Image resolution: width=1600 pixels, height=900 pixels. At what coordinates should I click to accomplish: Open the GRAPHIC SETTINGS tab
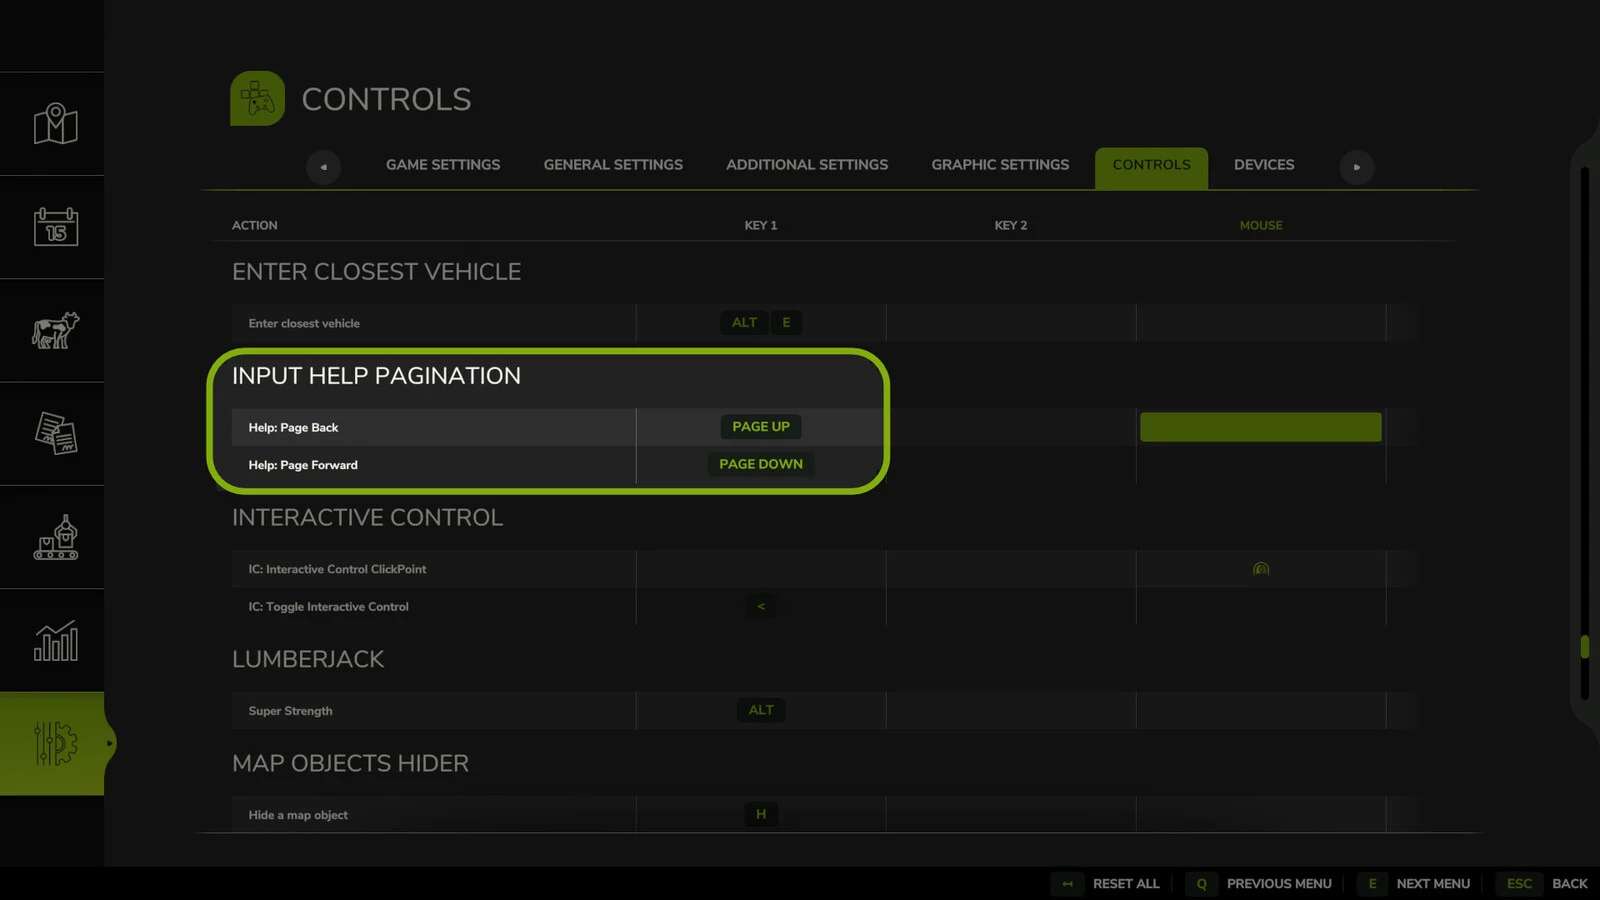point(999,164)
